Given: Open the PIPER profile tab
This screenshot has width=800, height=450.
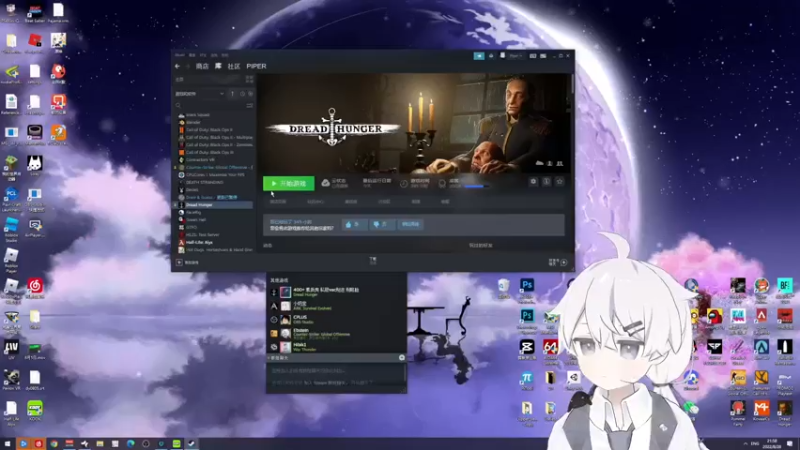Looking at the screenshot, I should pos(256,66).
